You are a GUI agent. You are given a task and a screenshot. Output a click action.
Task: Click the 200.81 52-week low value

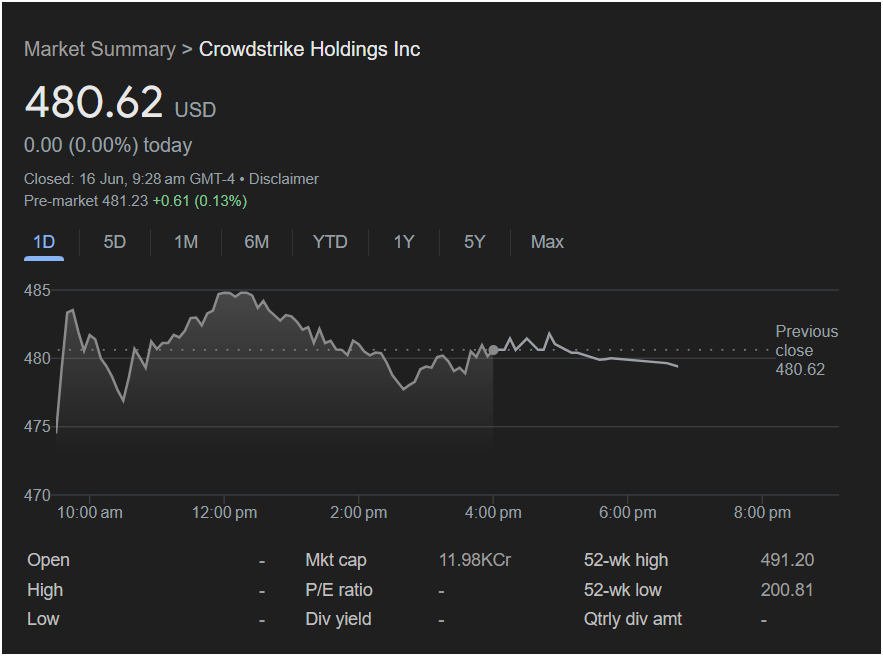point(787,590)
